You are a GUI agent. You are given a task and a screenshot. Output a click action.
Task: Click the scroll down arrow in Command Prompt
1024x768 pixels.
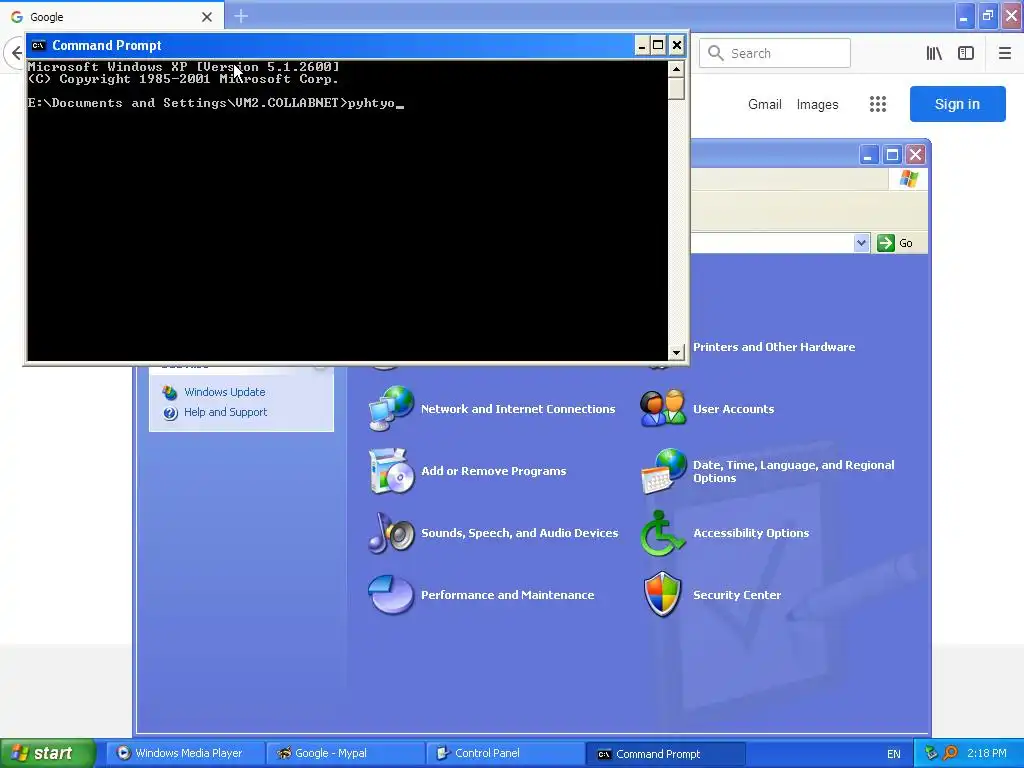tap(677, 353)
